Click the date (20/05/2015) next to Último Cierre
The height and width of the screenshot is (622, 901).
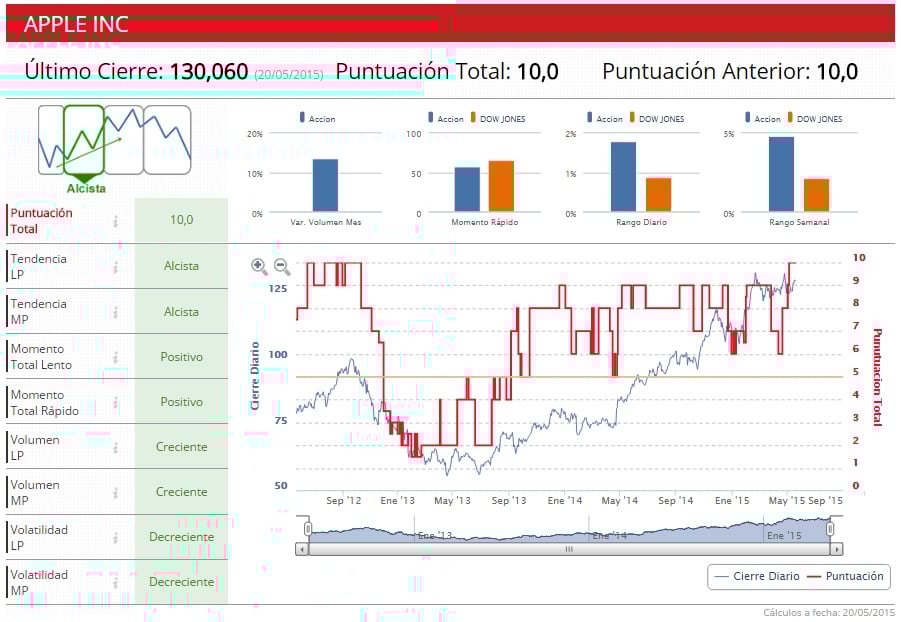tap(289, 75)
